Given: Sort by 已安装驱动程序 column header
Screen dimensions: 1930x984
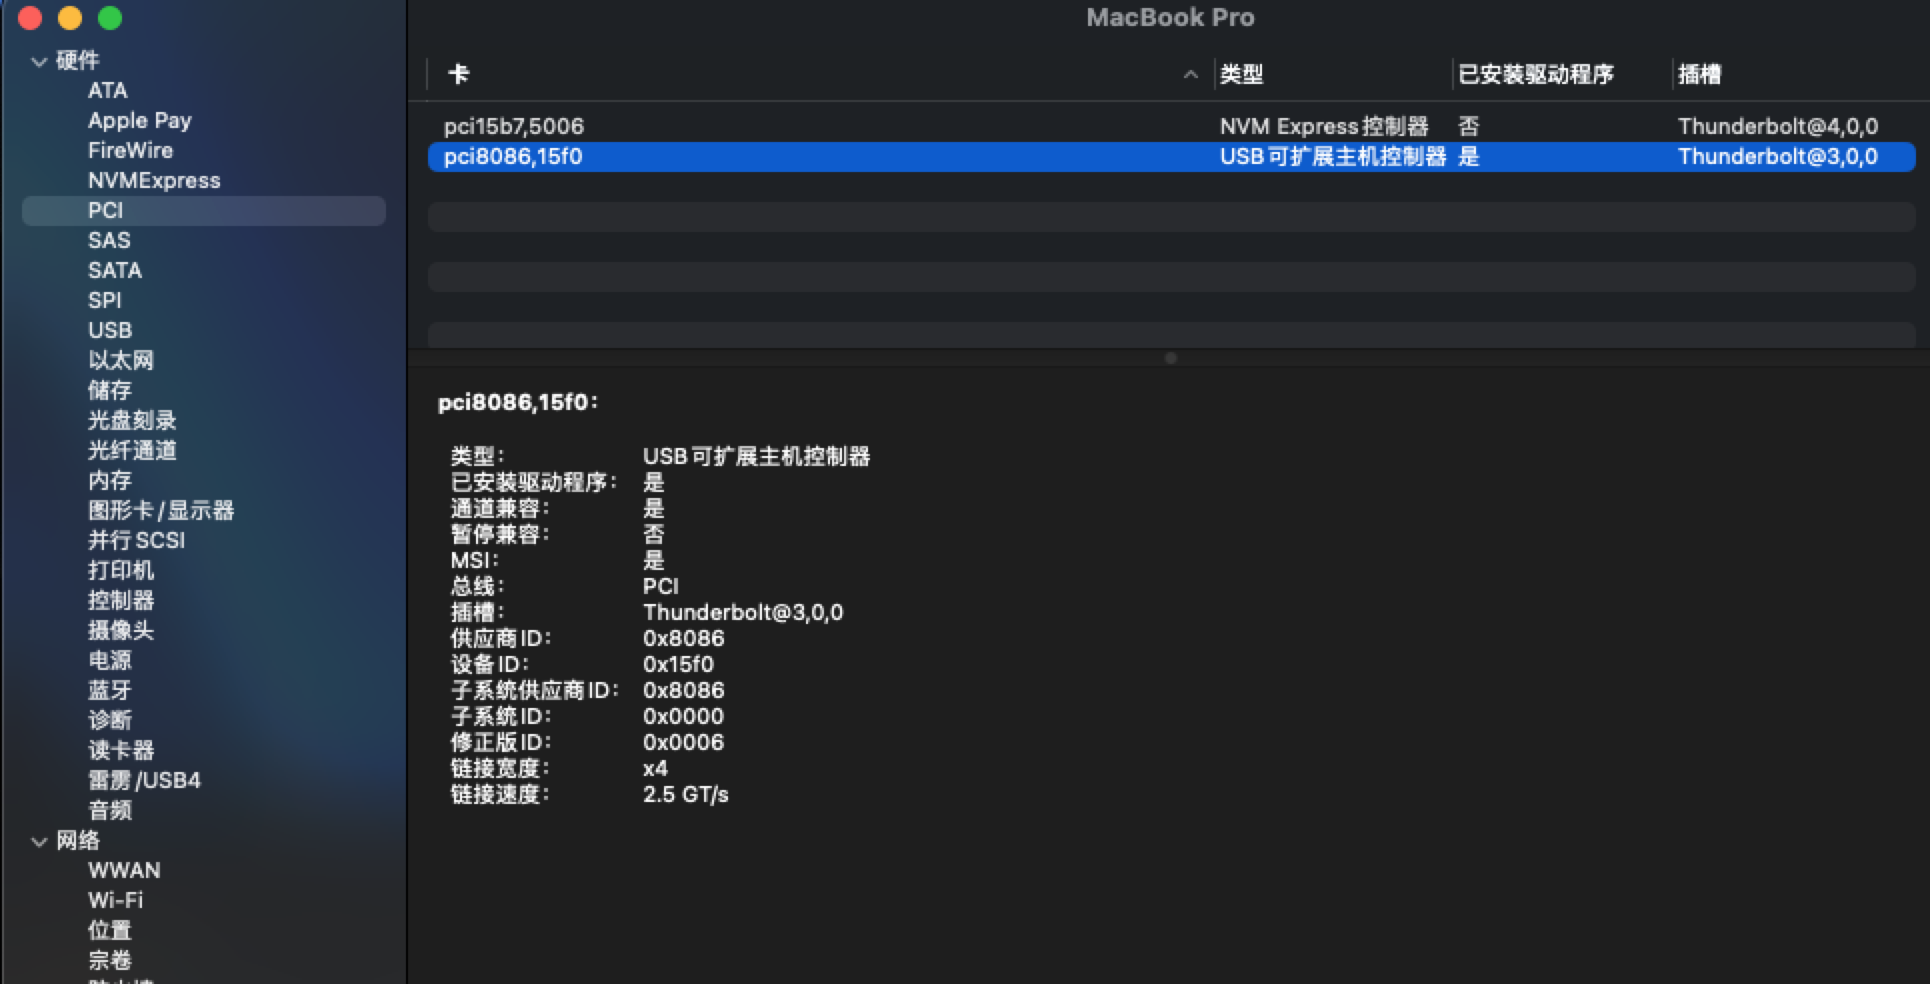Looking at the screenshot, I should pos(1535,74).
